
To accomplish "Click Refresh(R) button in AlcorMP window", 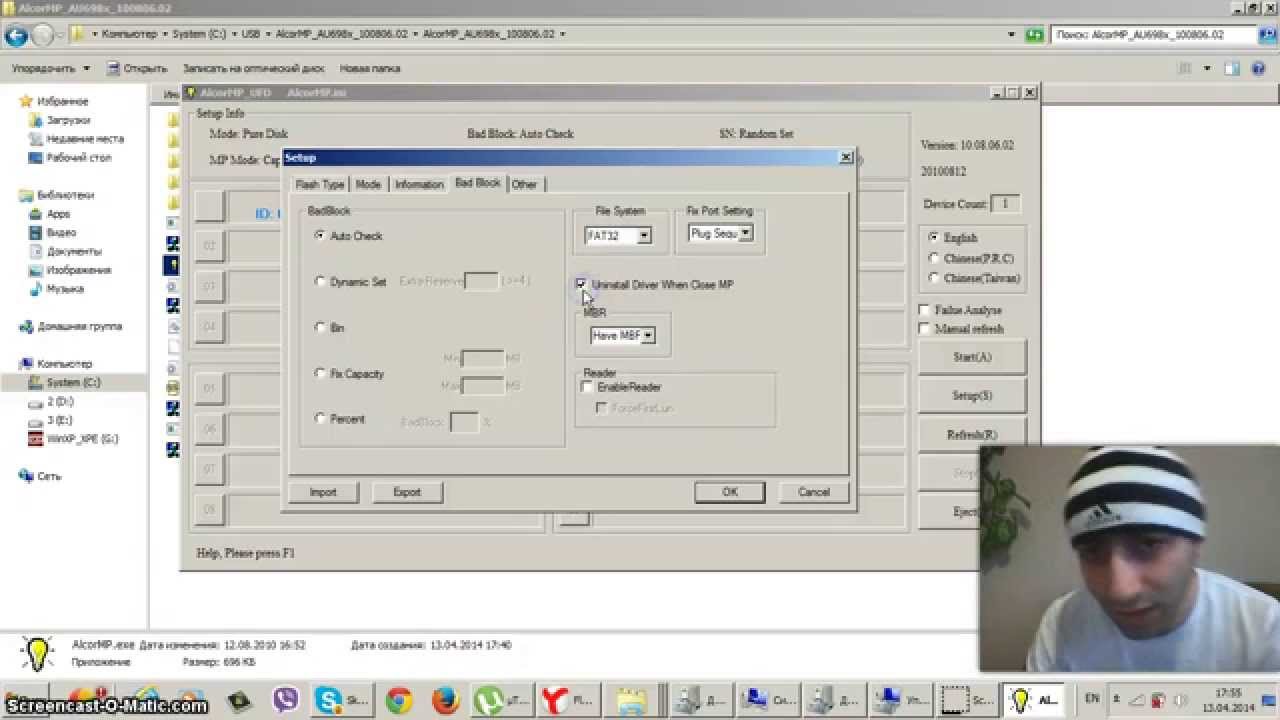I will point(972,435).
